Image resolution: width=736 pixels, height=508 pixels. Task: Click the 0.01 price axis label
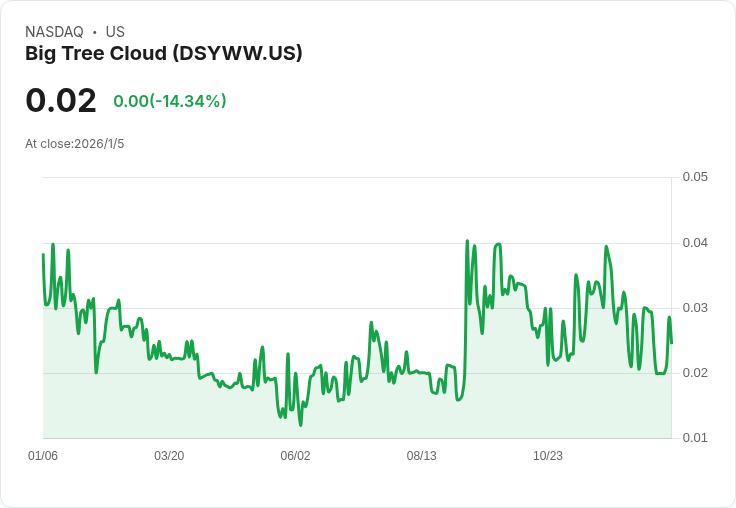[x=695, y=438]
